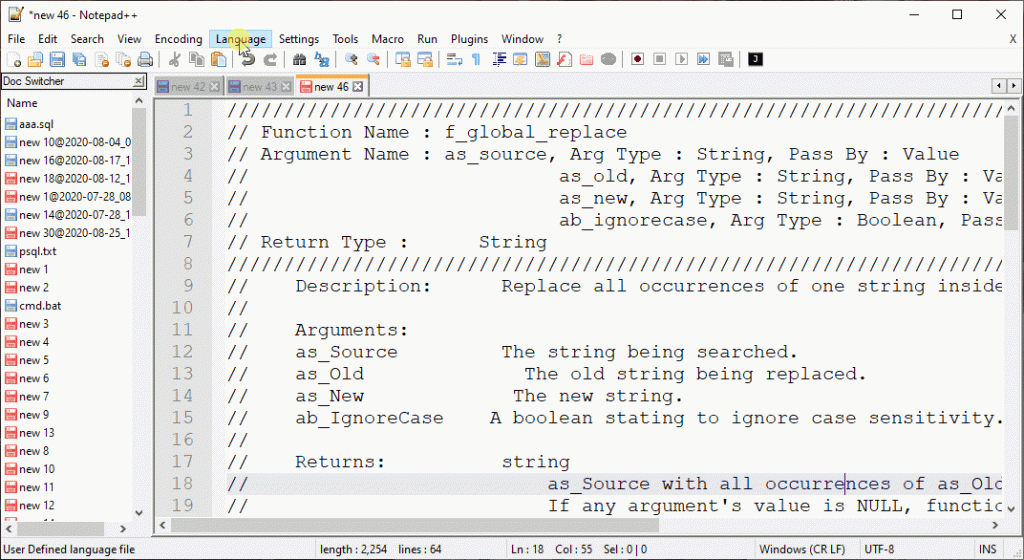Image resolution: width=1024 pixels, height=560 pixels.
Task: Toggle the indent guide toolbar icon
Action: click(x=499, y=59)
